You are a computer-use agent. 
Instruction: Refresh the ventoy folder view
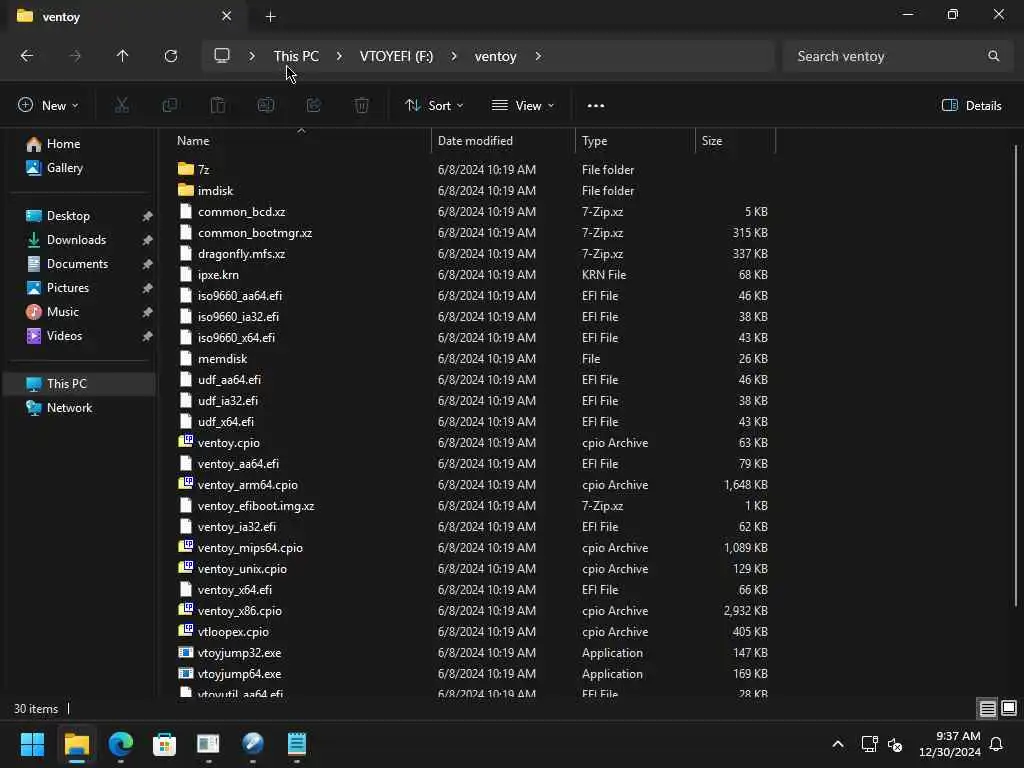tap(170, 56)
